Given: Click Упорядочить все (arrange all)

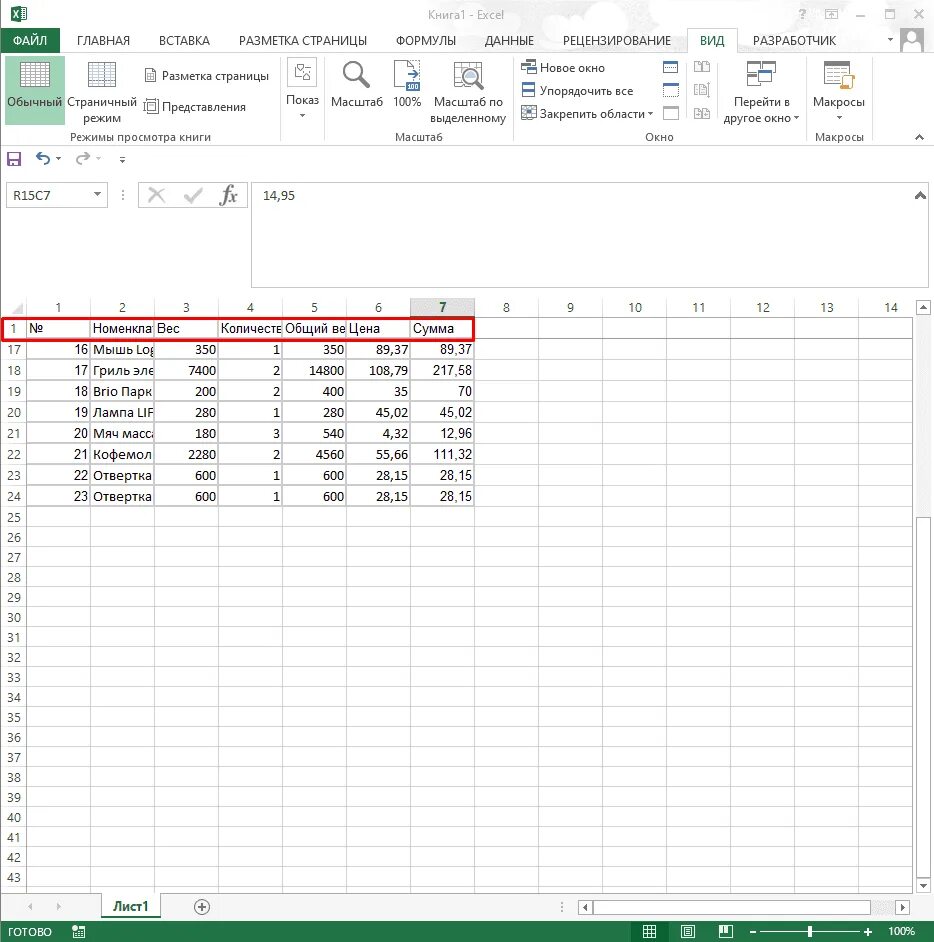Looking at the screenshot, I should tap(577, 91).
